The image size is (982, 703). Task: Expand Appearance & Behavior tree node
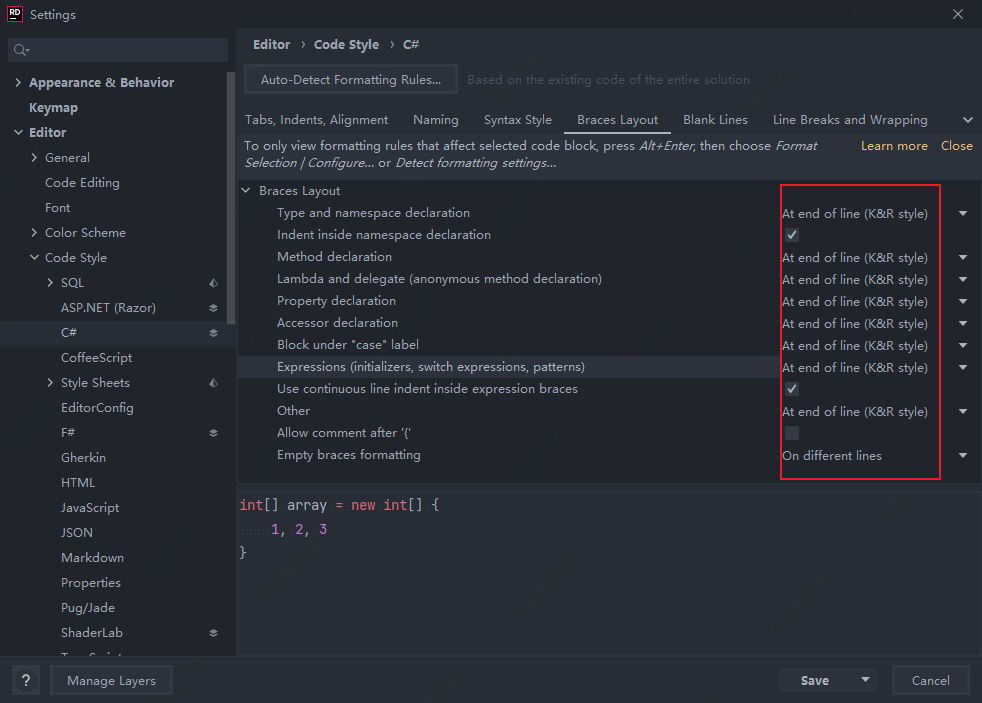tap(18, 83)
